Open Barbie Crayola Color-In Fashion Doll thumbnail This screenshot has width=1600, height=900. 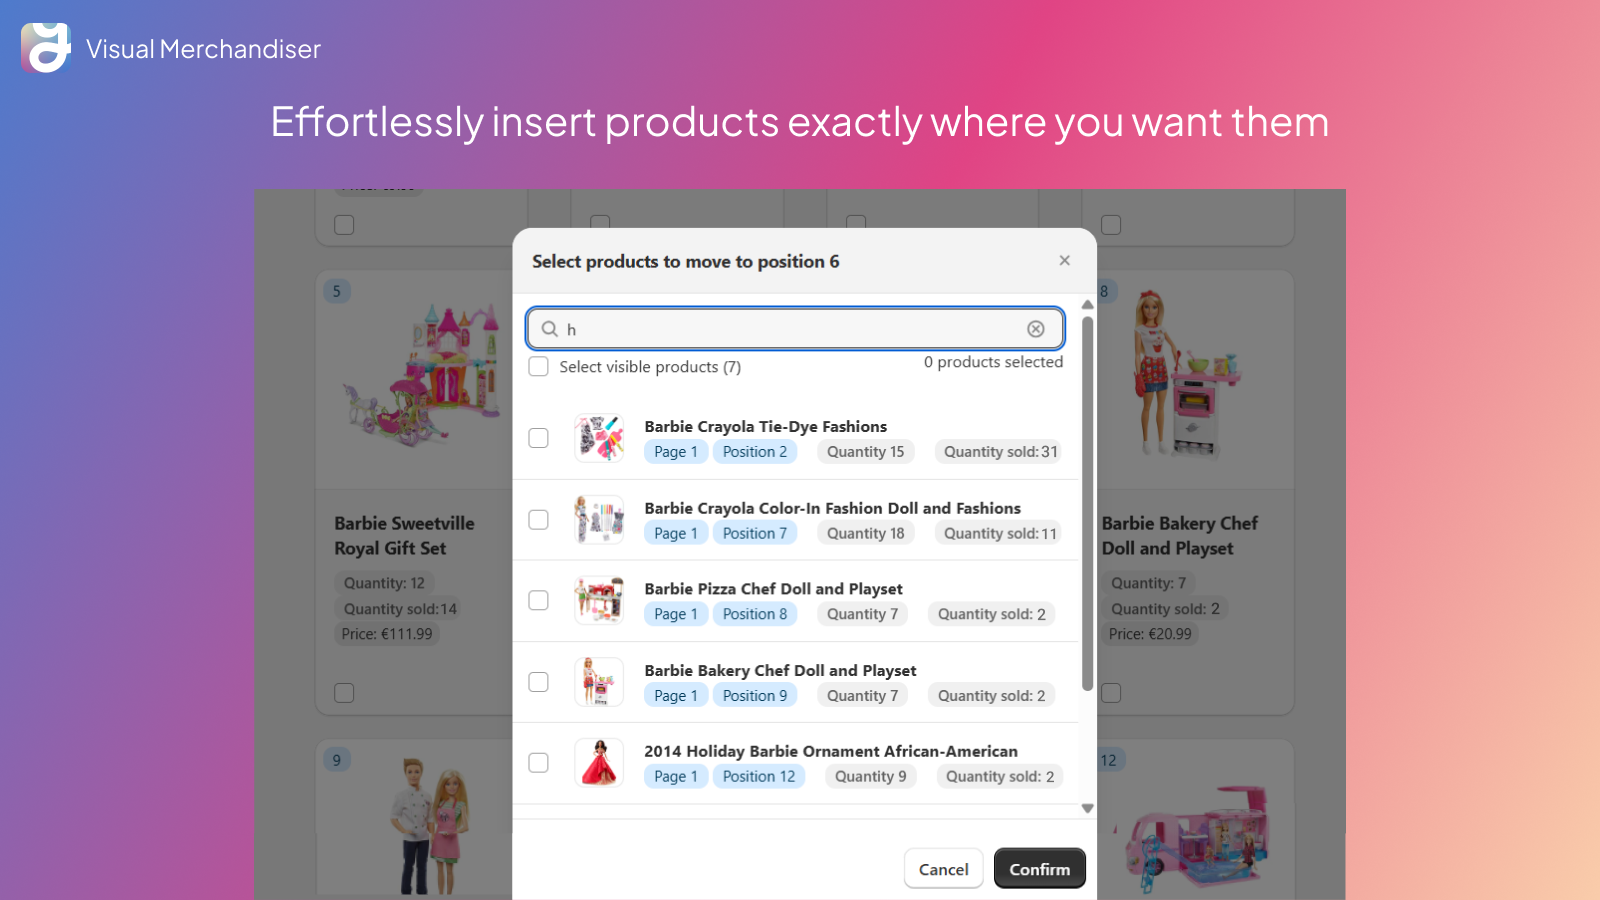point(599,520)
